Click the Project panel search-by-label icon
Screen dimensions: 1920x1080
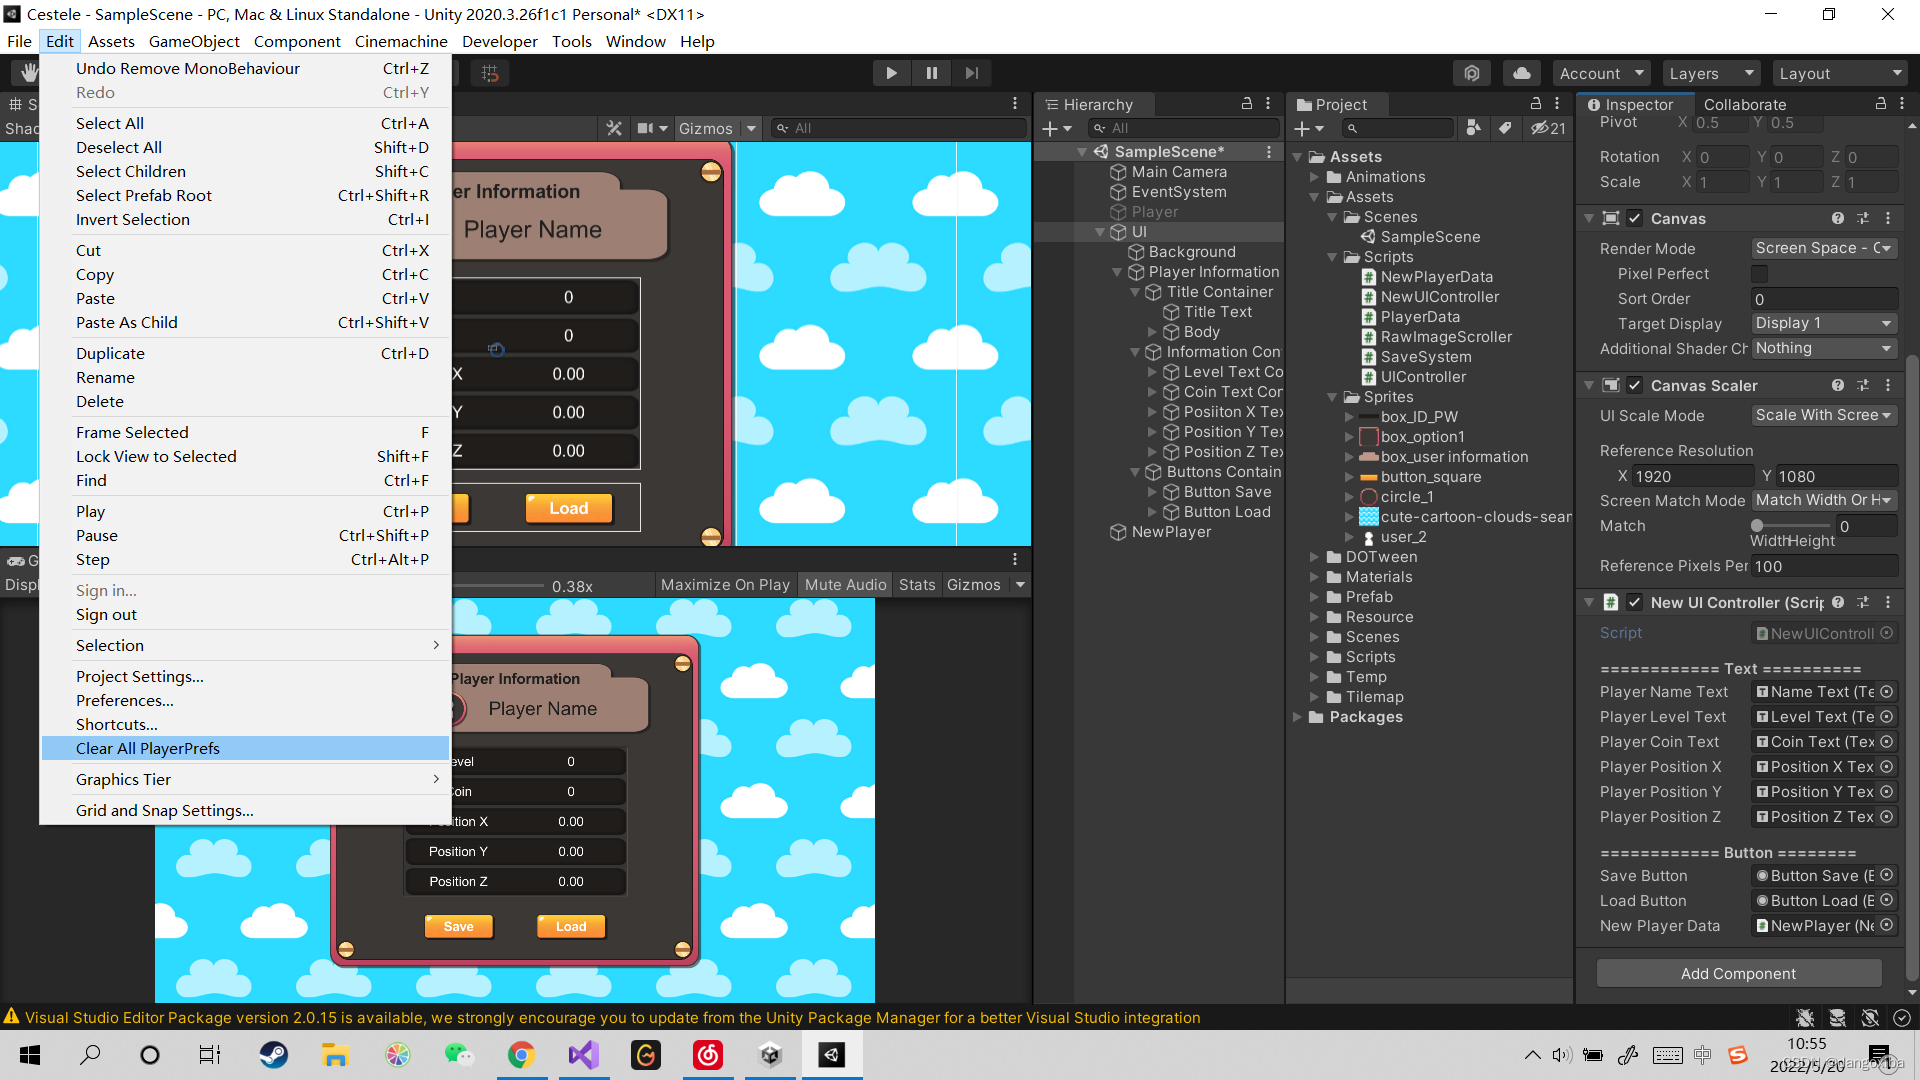[1505, 128]
